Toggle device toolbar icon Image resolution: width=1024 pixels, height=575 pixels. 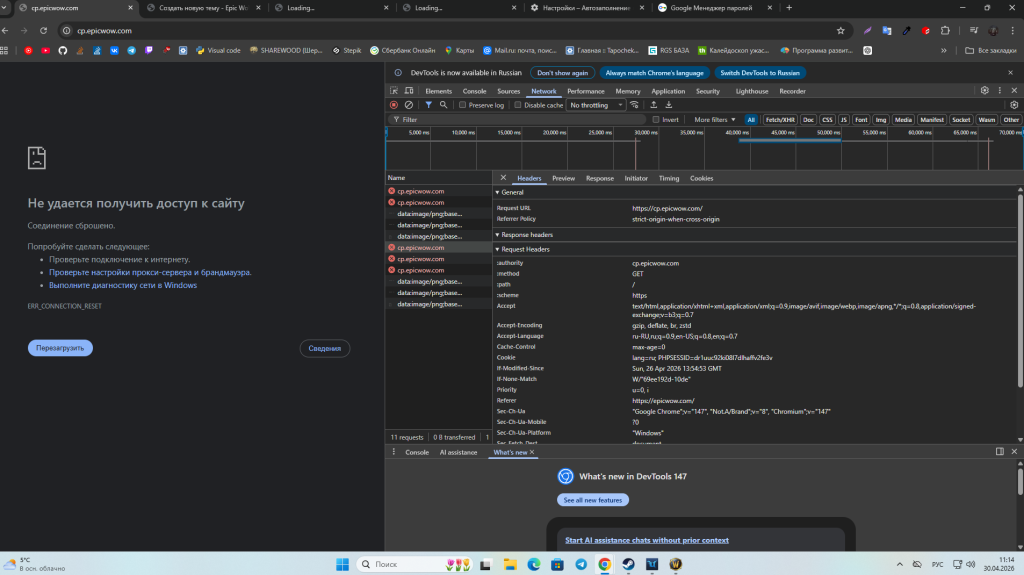[409, 91]
